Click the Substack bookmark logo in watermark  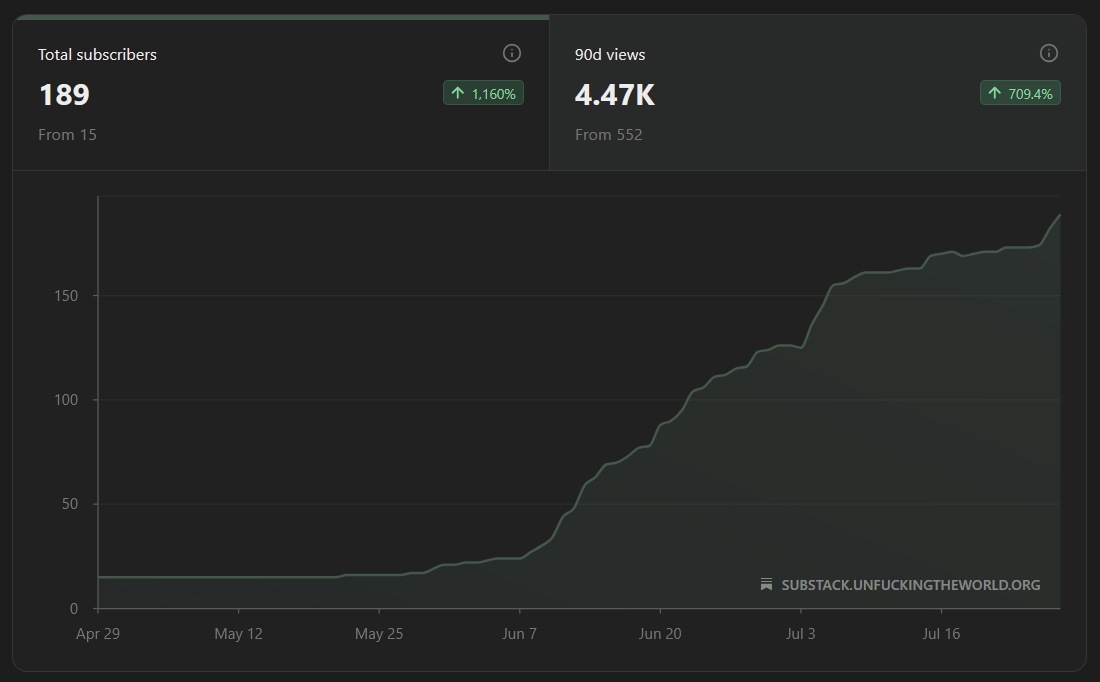(x=767, y=584)
